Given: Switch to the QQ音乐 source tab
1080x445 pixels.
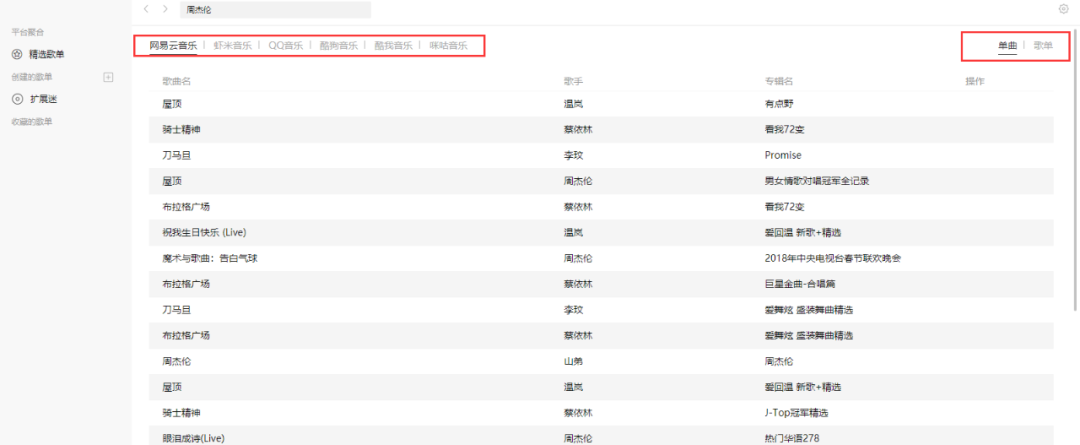Looking at the screenshot, I should tap(288, 46).
